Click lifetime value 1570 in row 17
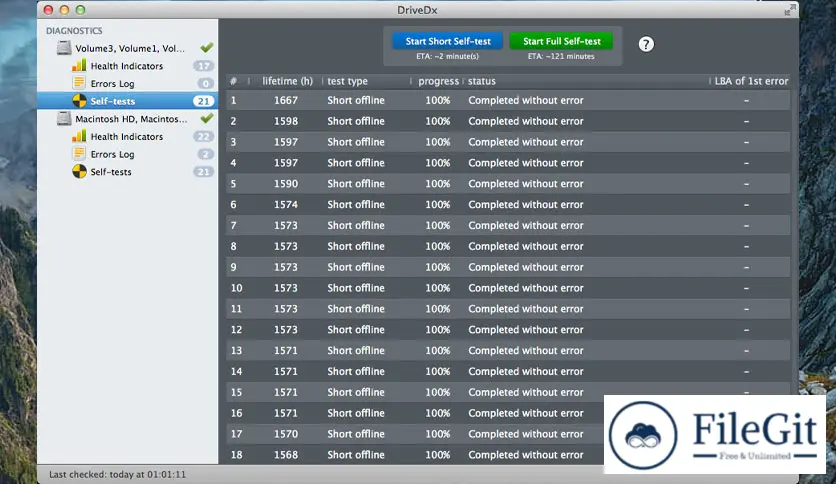Screen dimensions: 836x484 click(286, 434)
